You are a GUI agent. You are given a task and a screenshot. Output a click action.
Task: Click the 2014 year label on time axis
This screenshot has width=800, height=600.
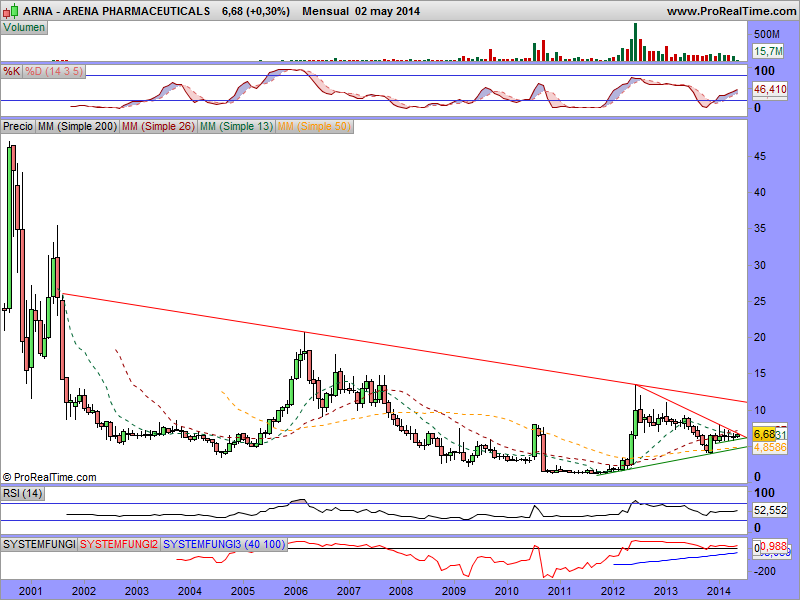(718, 591)
